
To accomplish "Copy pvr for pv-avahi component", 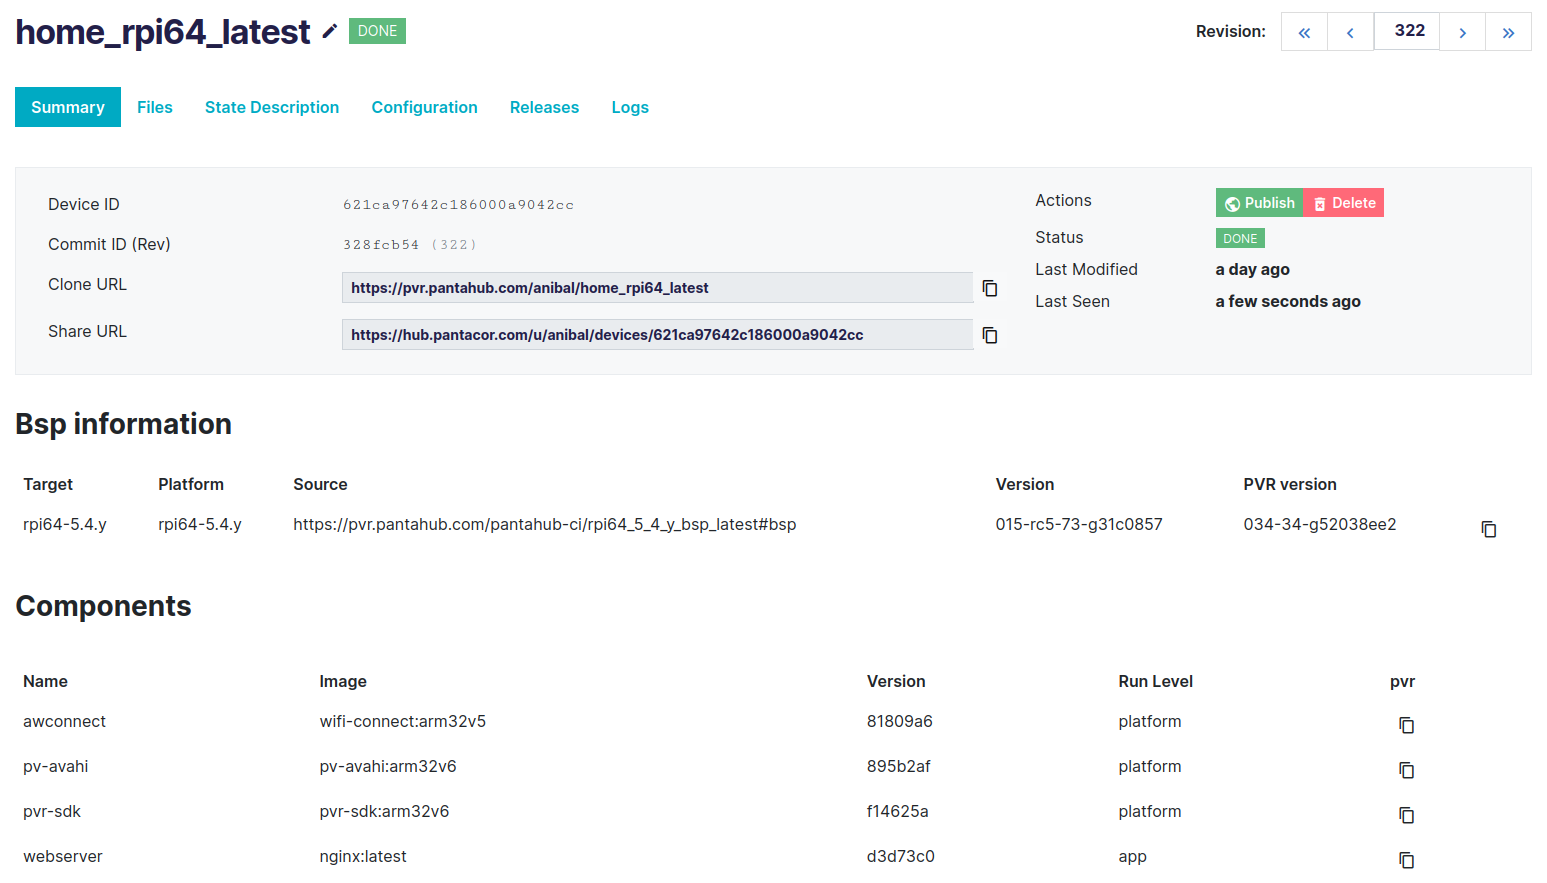I will [x=1406, y=770].
